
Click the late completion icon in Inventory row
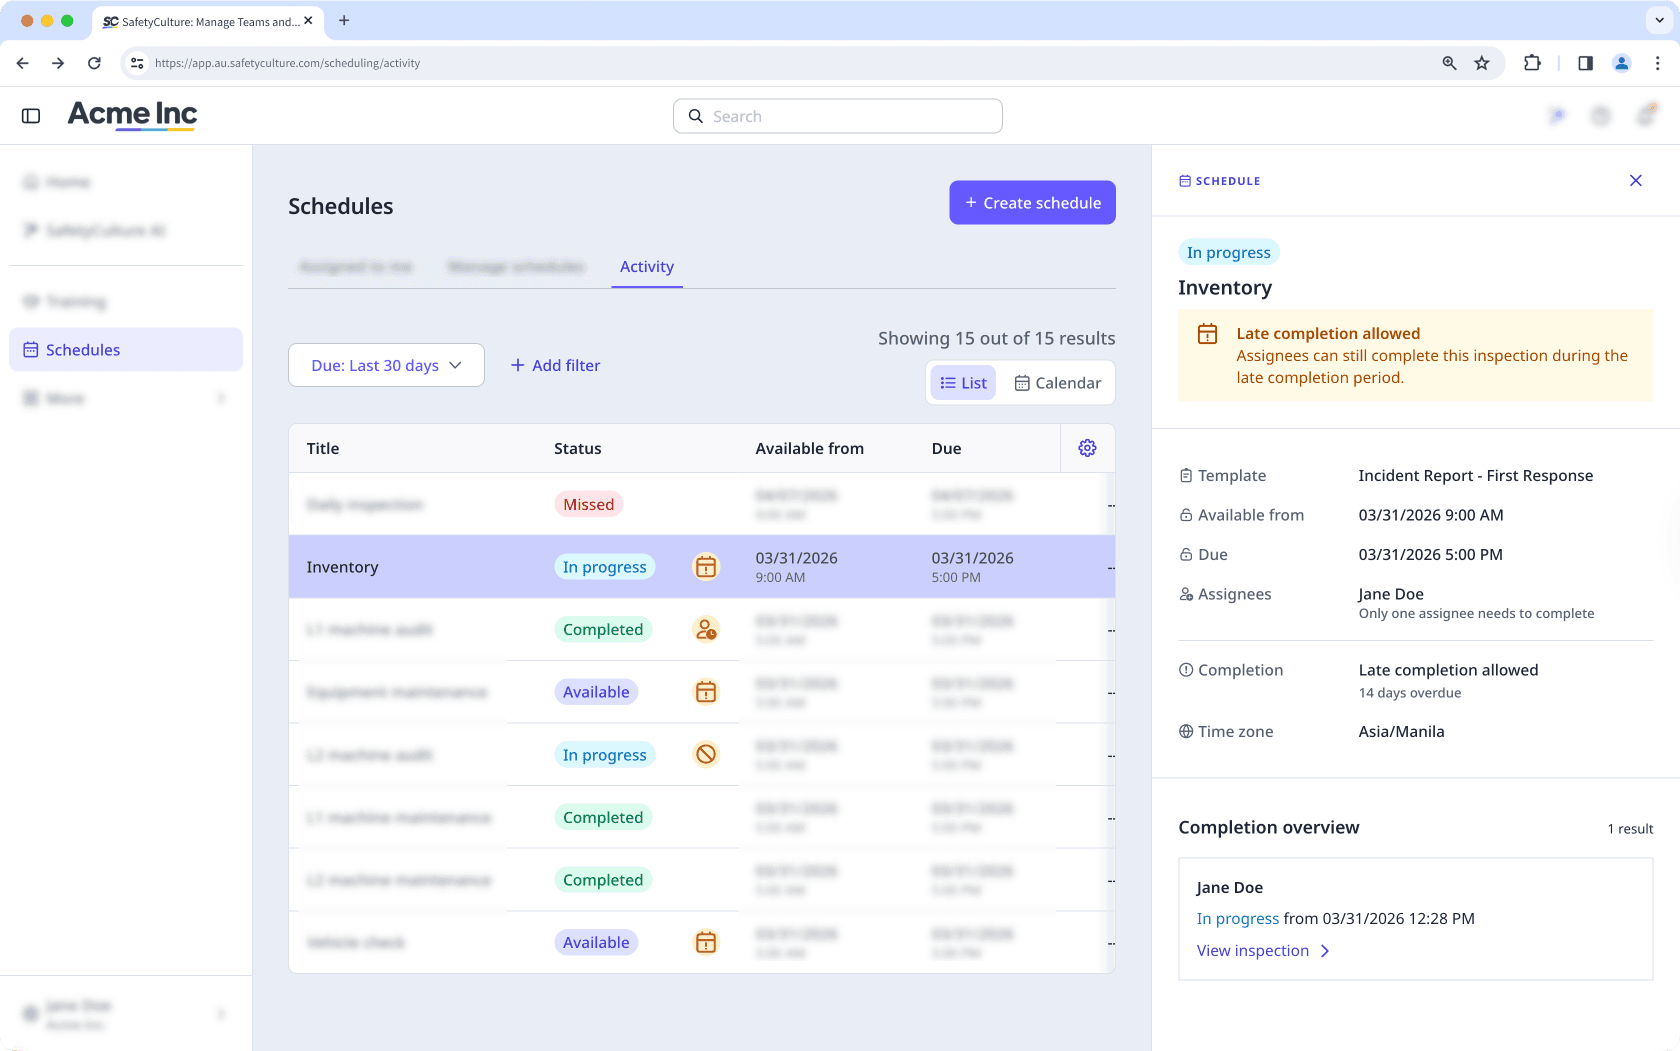(706, 567)
